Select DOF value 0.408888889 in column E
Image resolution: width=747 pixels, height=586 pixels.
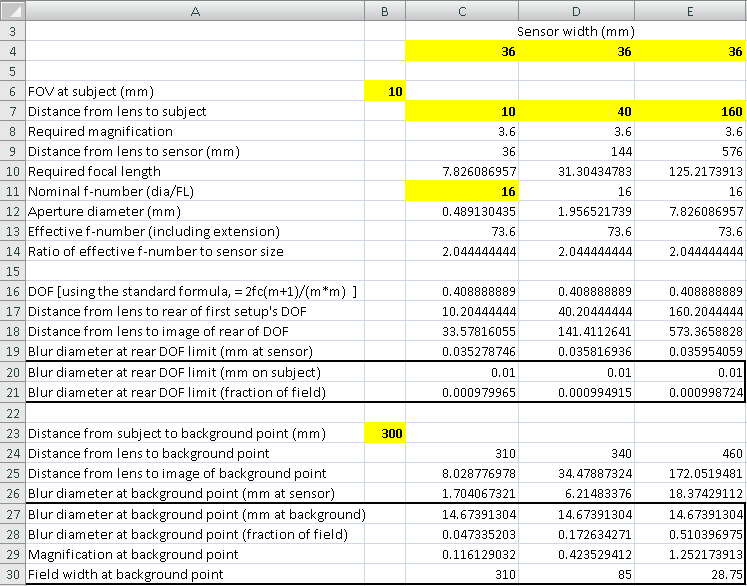coord(690,291)
